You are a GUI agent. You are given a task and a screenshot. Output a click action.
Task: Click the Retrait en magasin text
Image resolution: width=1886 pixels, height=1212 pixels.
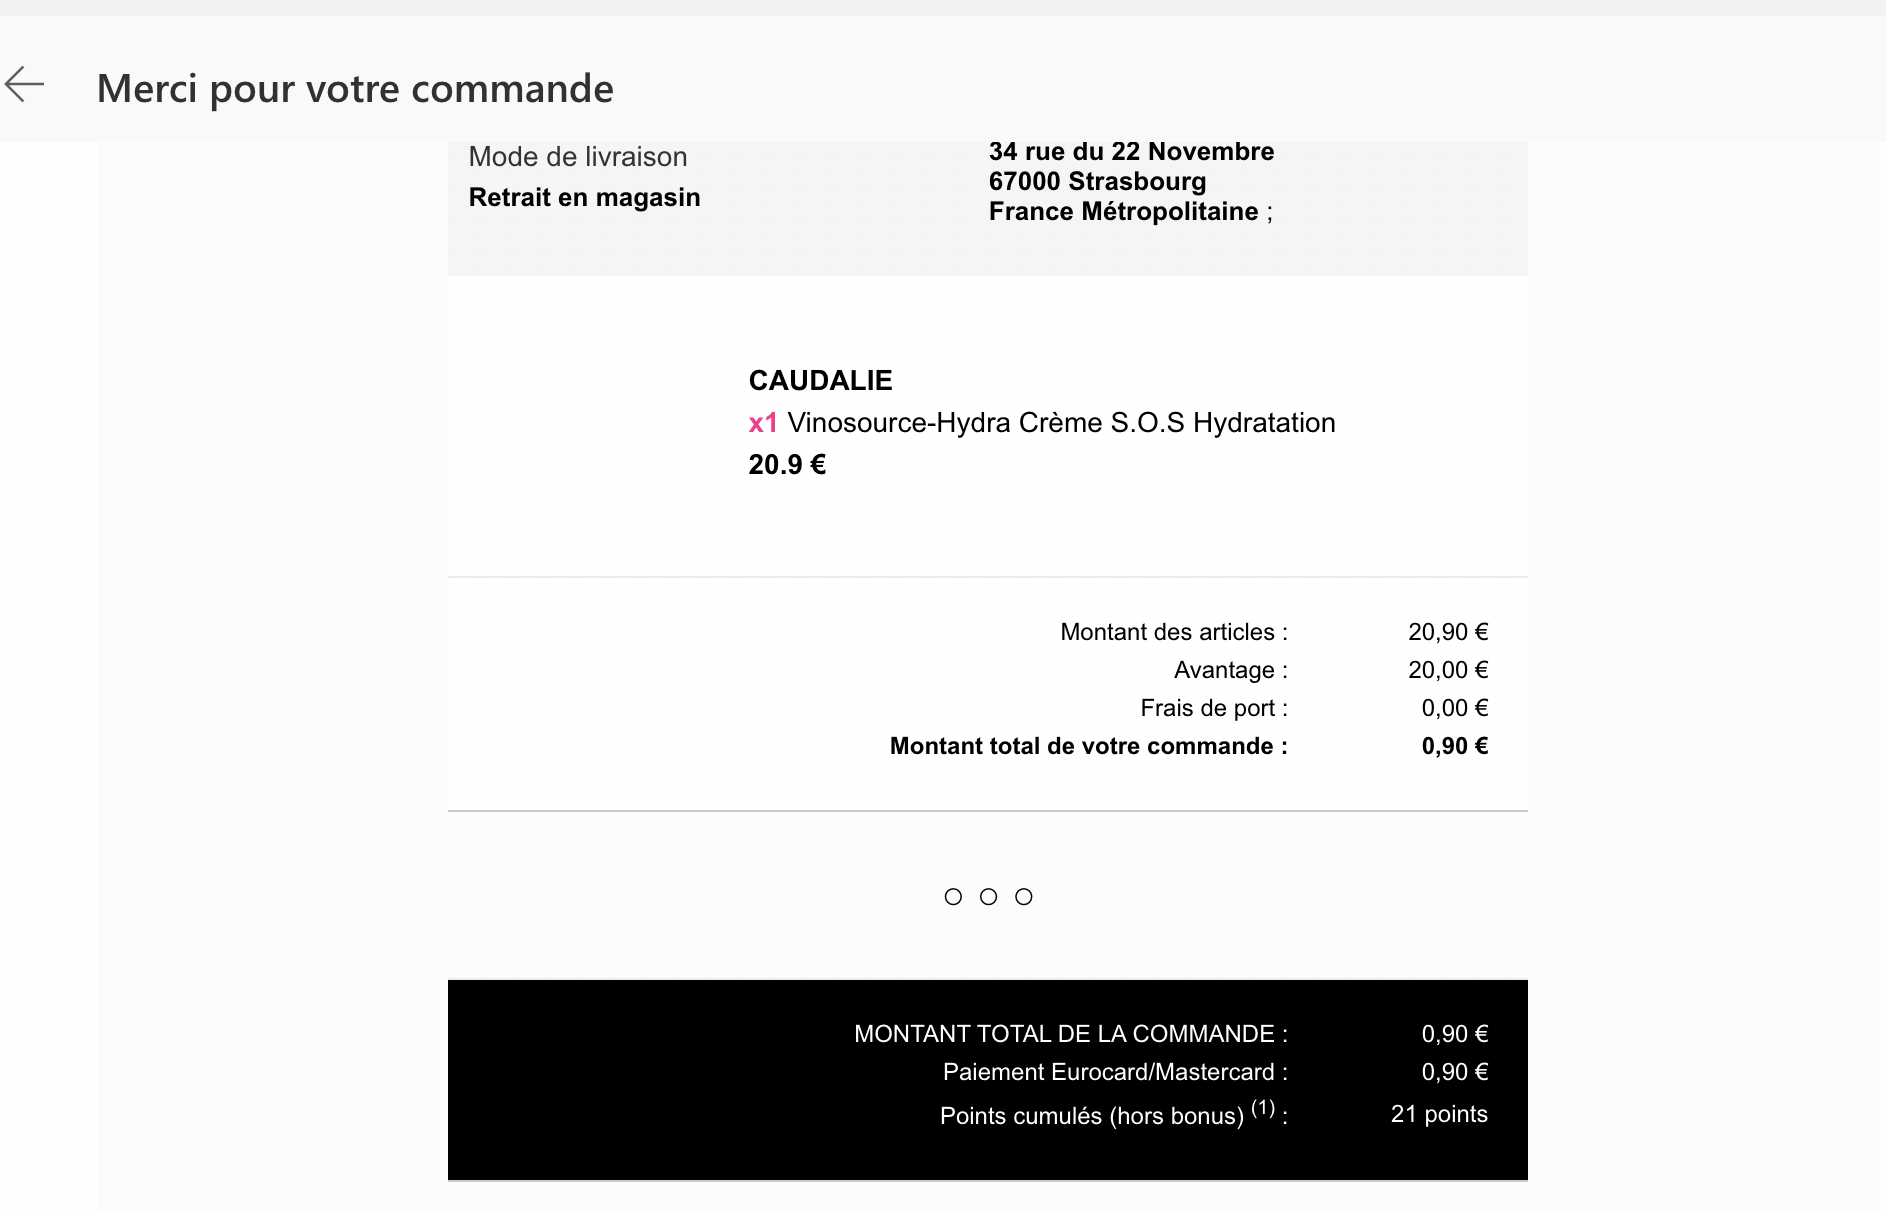[x=584, y=198]
